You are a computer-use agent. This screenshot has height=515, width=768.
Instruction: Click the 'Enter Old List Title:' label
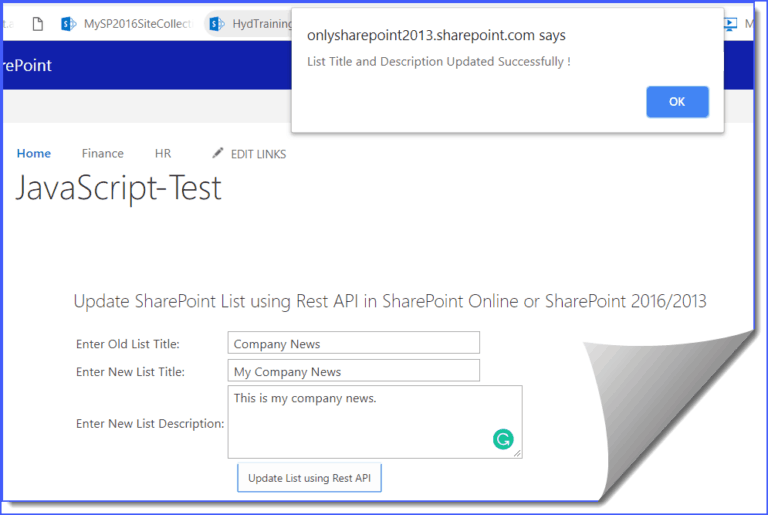128,344
